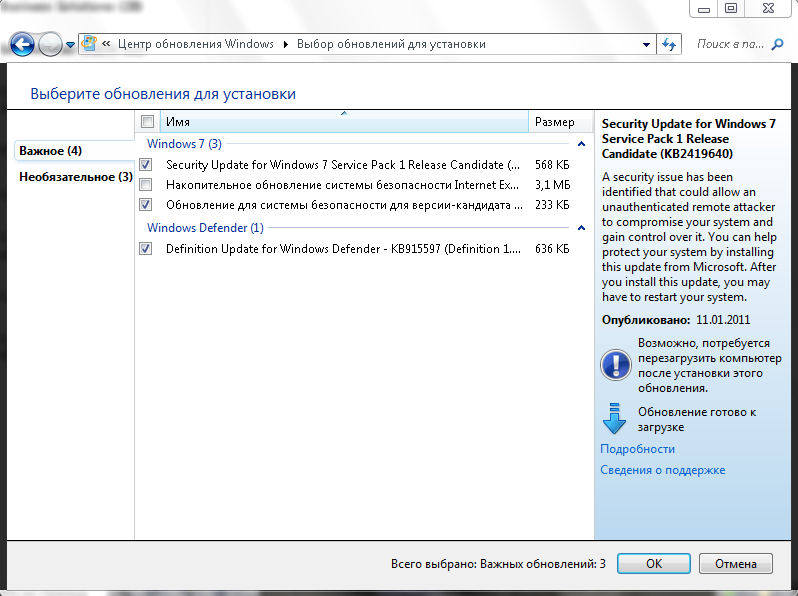The width and height of the screenshot is (798, 596).
Task: Maximize the window
Action: (x=731, y=9)
